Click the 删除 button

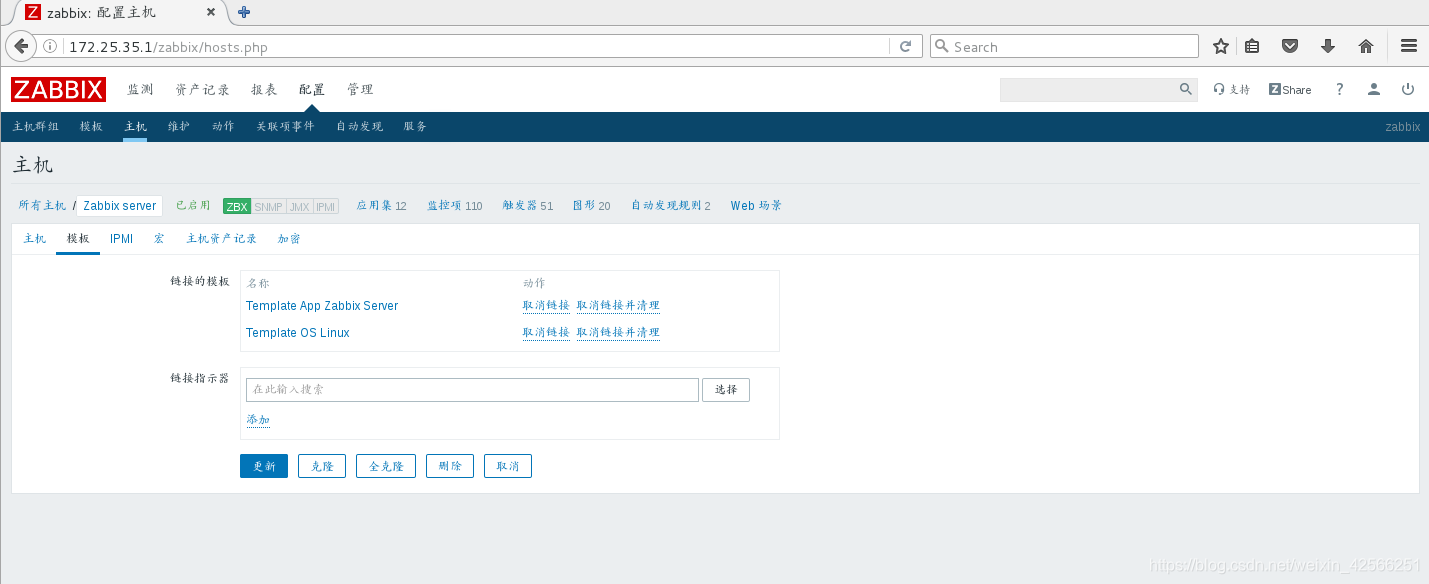[x=450, y=466]
